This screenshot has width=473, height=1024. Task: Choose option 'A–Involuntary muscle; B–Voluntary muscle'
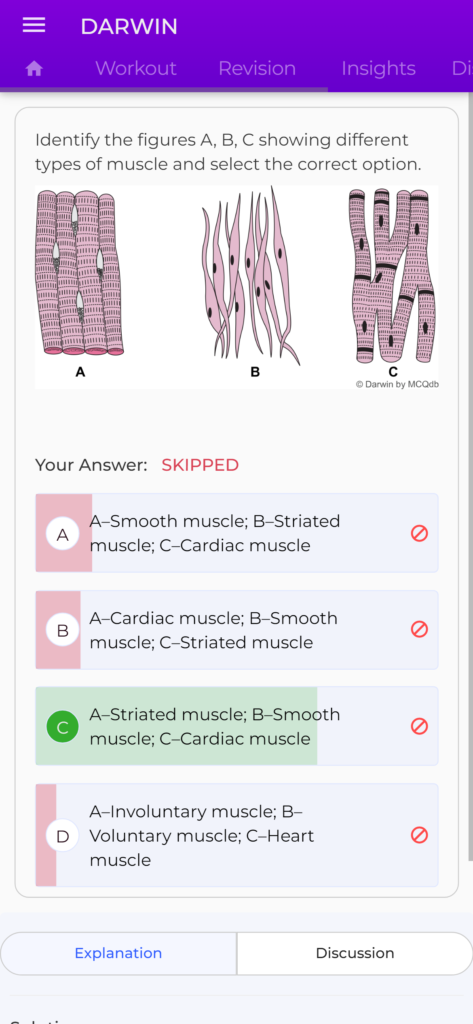pos(236,835)
